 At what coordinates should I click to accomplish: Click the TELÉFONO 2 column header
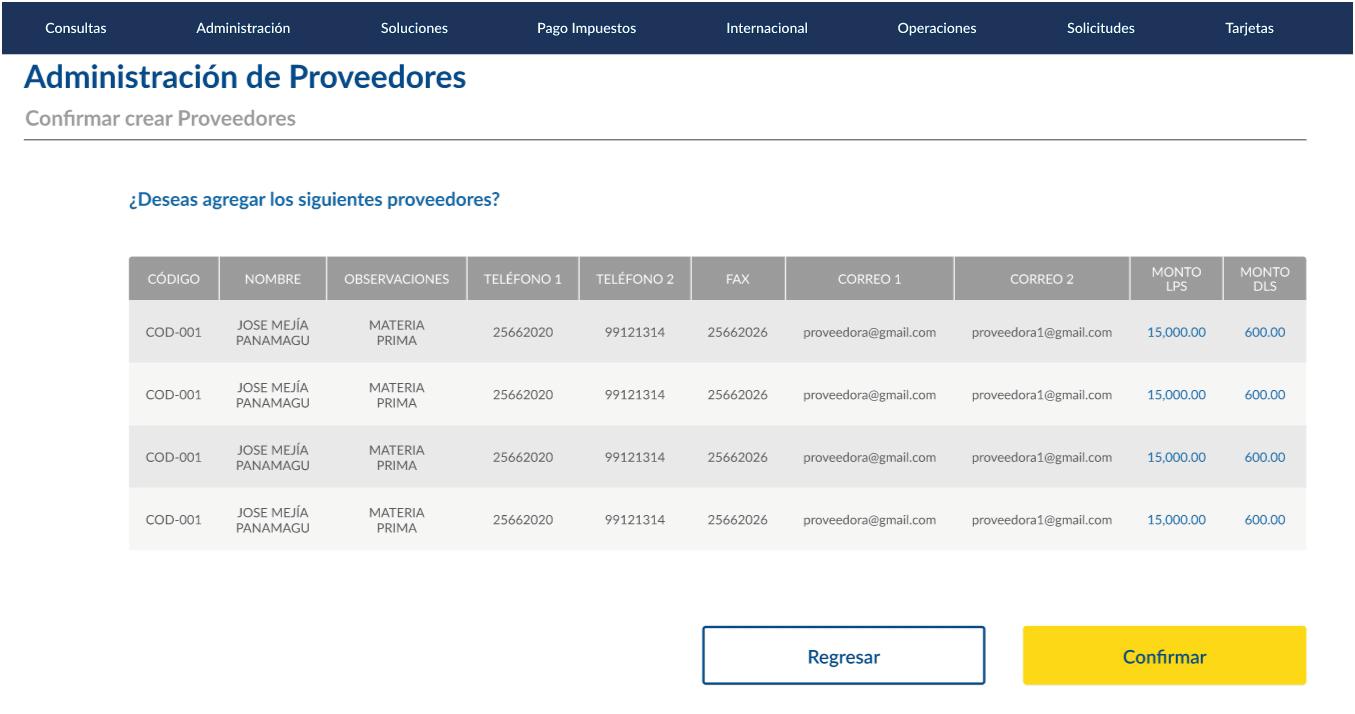click(x=634, y=279)
